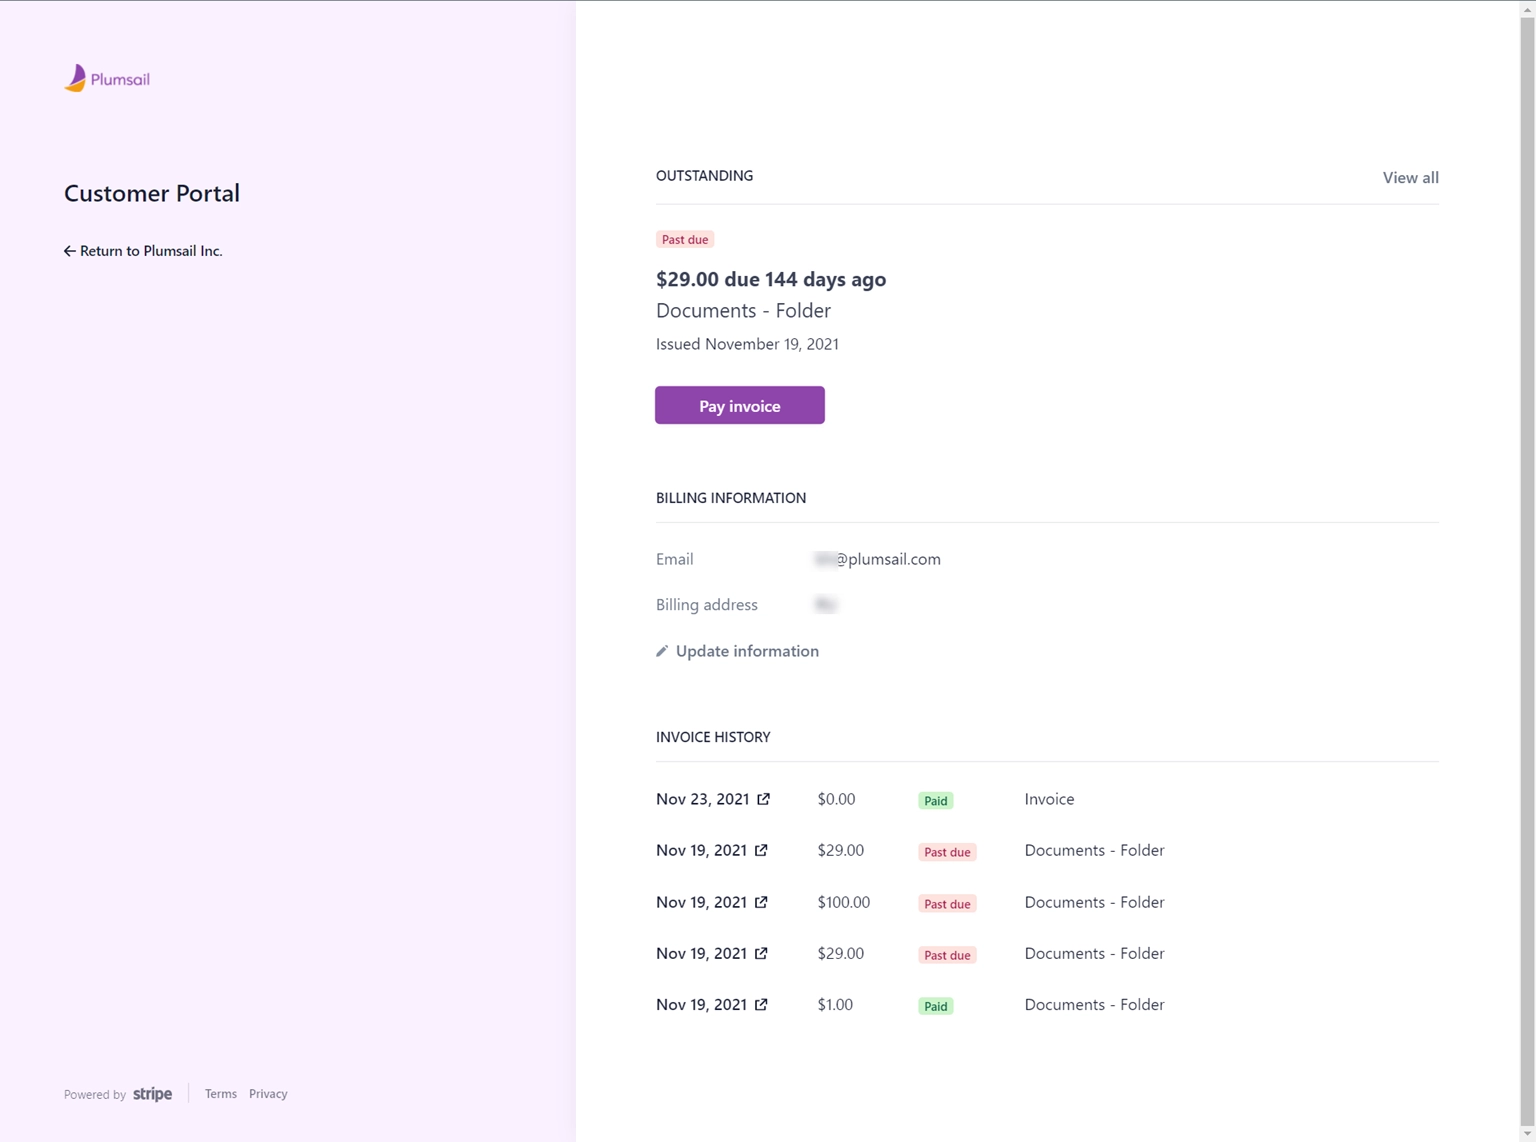Click the $0.00 amount in invoice history
This screenshot has width=1536, height=1142.
pos(836,799)
